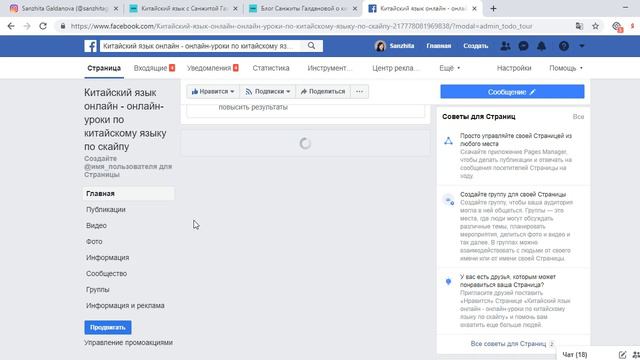Click the translate page icon
The width and height of the screenshot is (640, 360).
(579, 26)
